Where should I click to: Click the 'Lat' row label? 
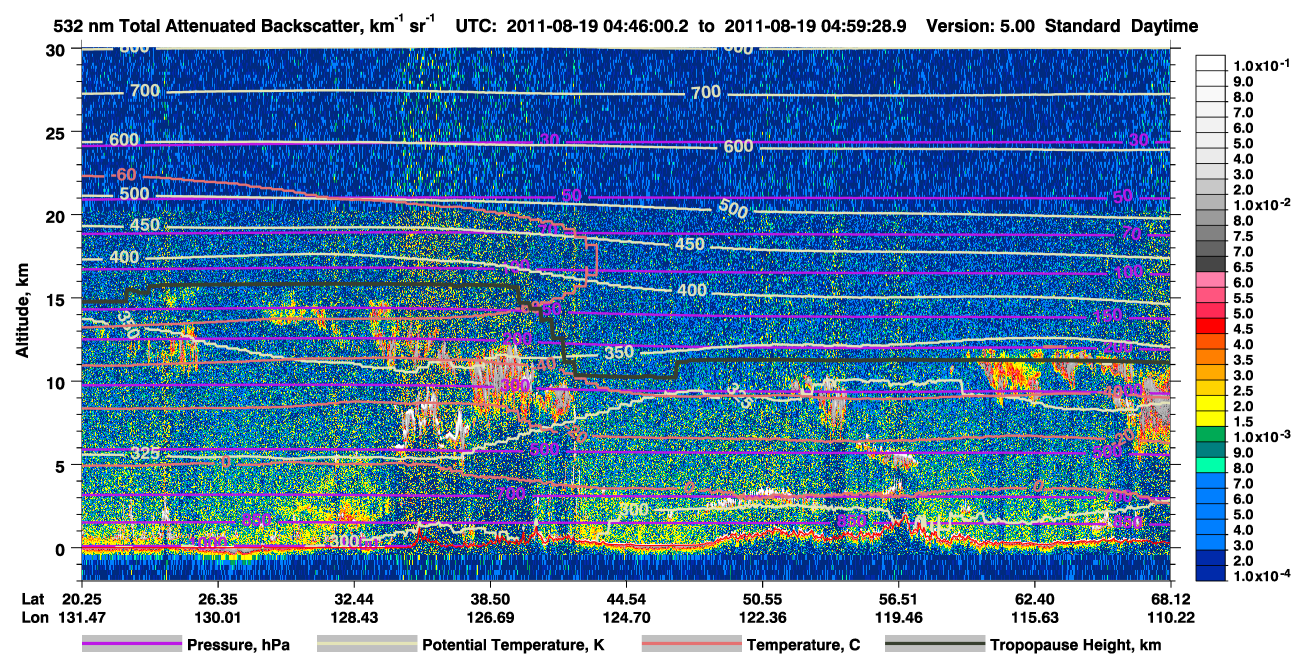(x=32, y=598)
